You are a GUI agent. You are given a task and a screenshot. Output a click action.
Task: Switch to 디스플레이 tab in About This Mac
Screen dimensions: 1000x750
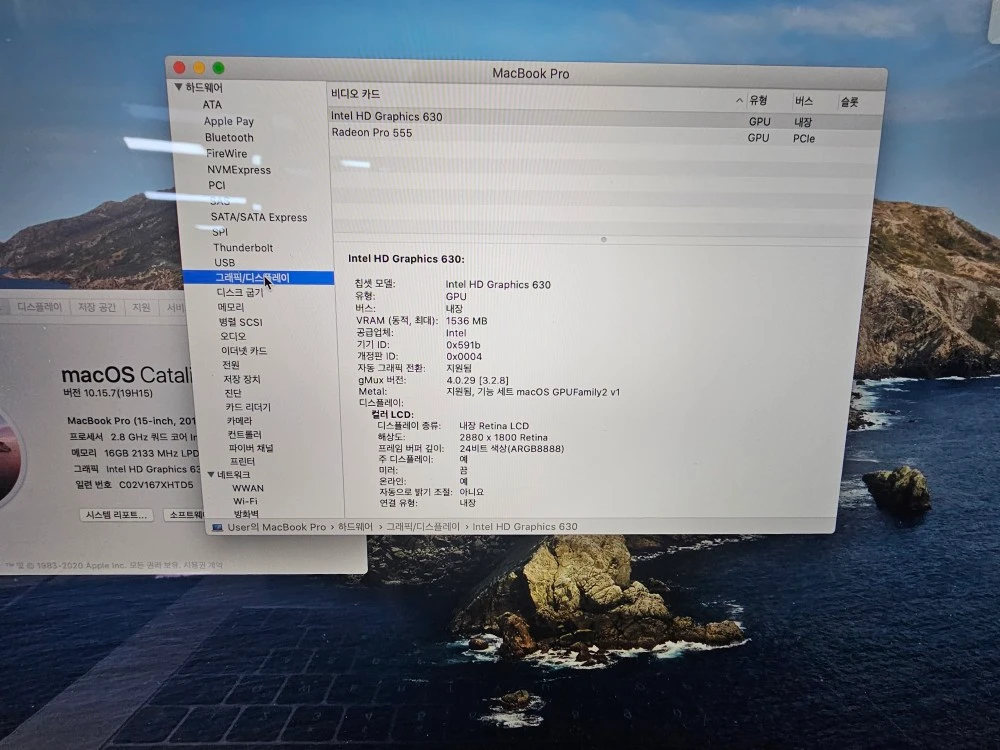pos(40,307)
